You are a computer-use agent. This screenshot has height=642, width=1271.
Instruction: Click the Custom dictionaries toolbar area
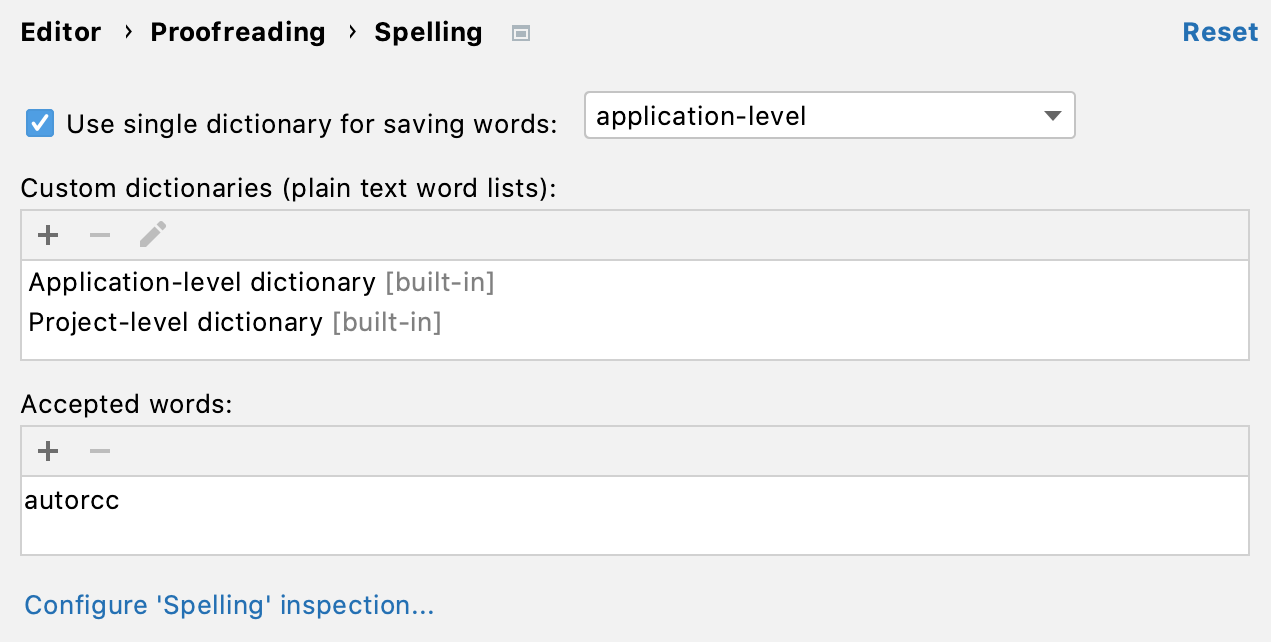coord(600,235)
